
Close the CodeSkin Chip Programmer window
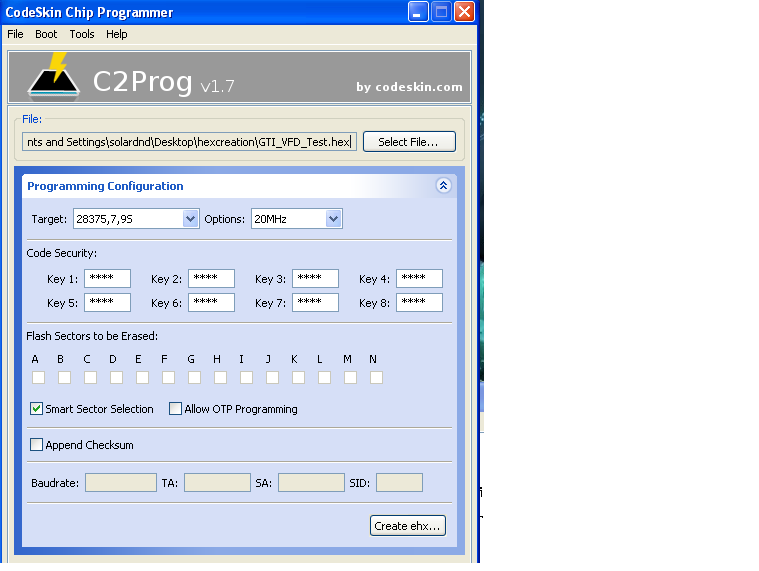(465, 12)
